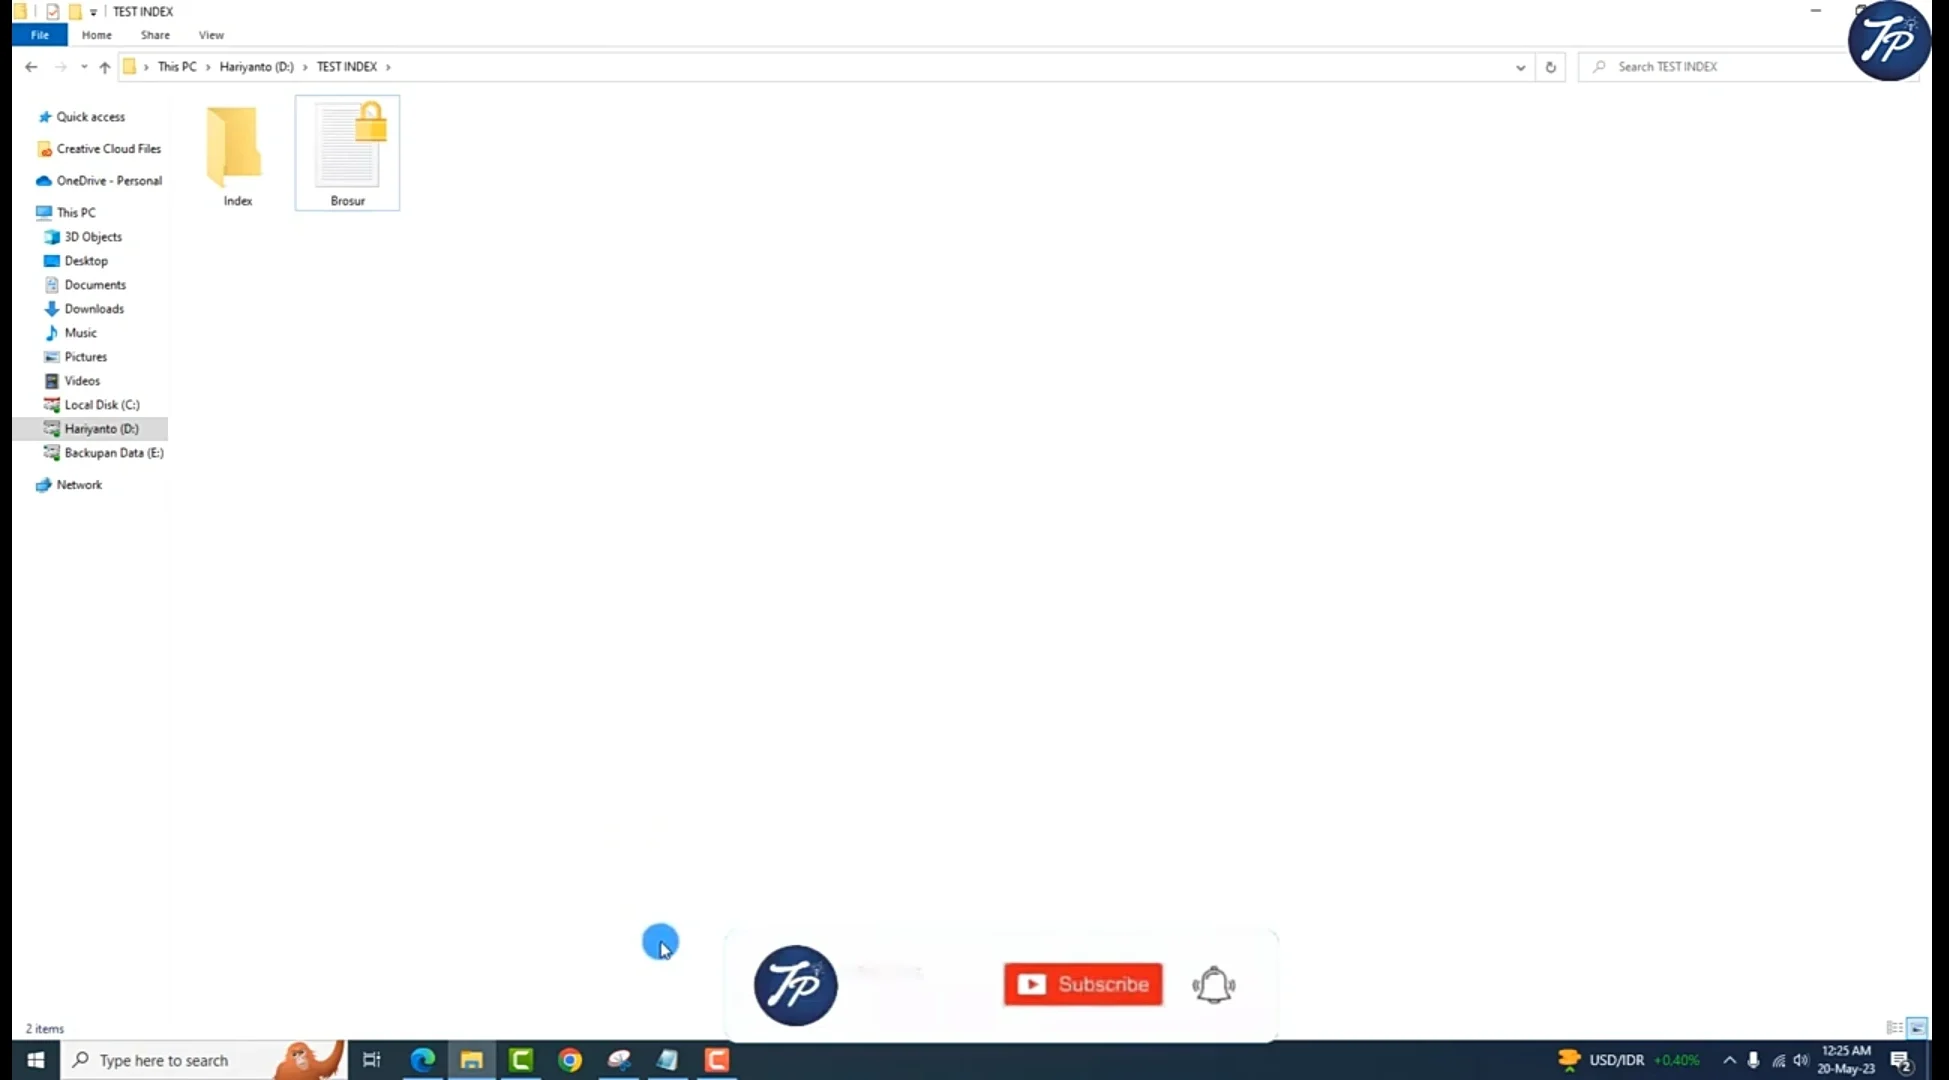Open the Quick Access Toolbar customize dropdown
This screenshot has width=1949, height=1080.
pyautogui.click(x=93, y=12)
